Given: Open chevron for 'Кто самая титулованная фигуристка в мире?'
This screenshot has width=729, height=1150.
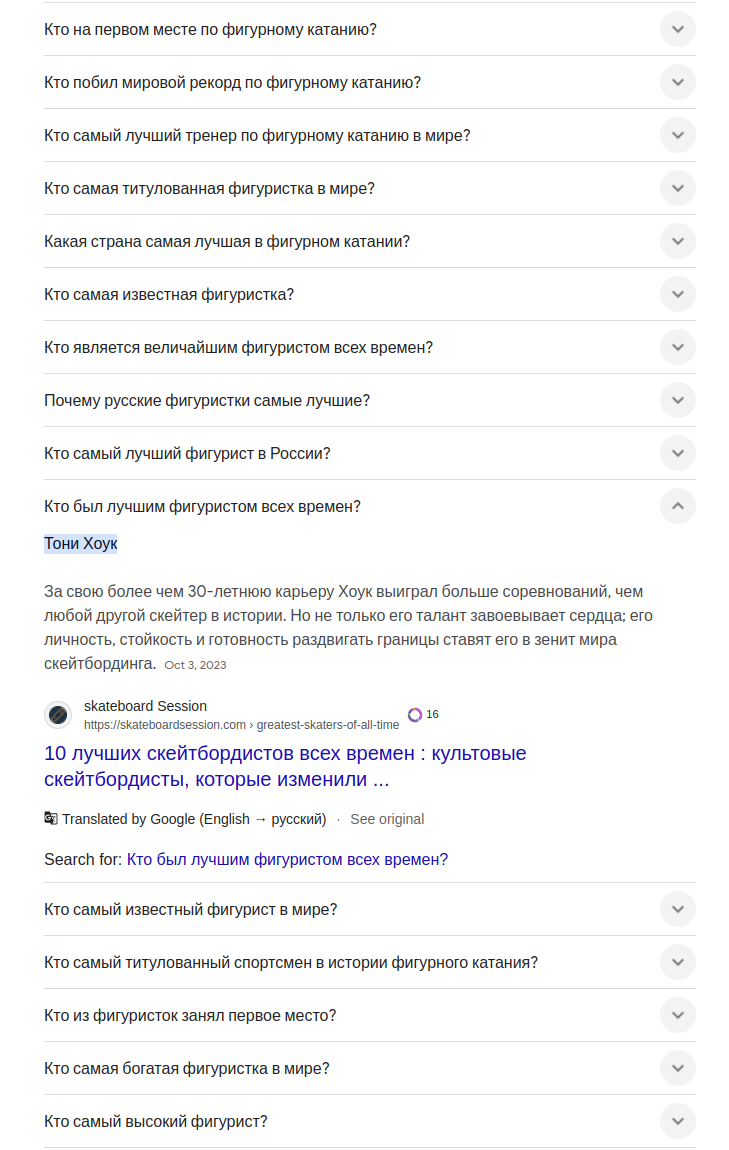Looking at the screenshot, I should click(677, 188).
